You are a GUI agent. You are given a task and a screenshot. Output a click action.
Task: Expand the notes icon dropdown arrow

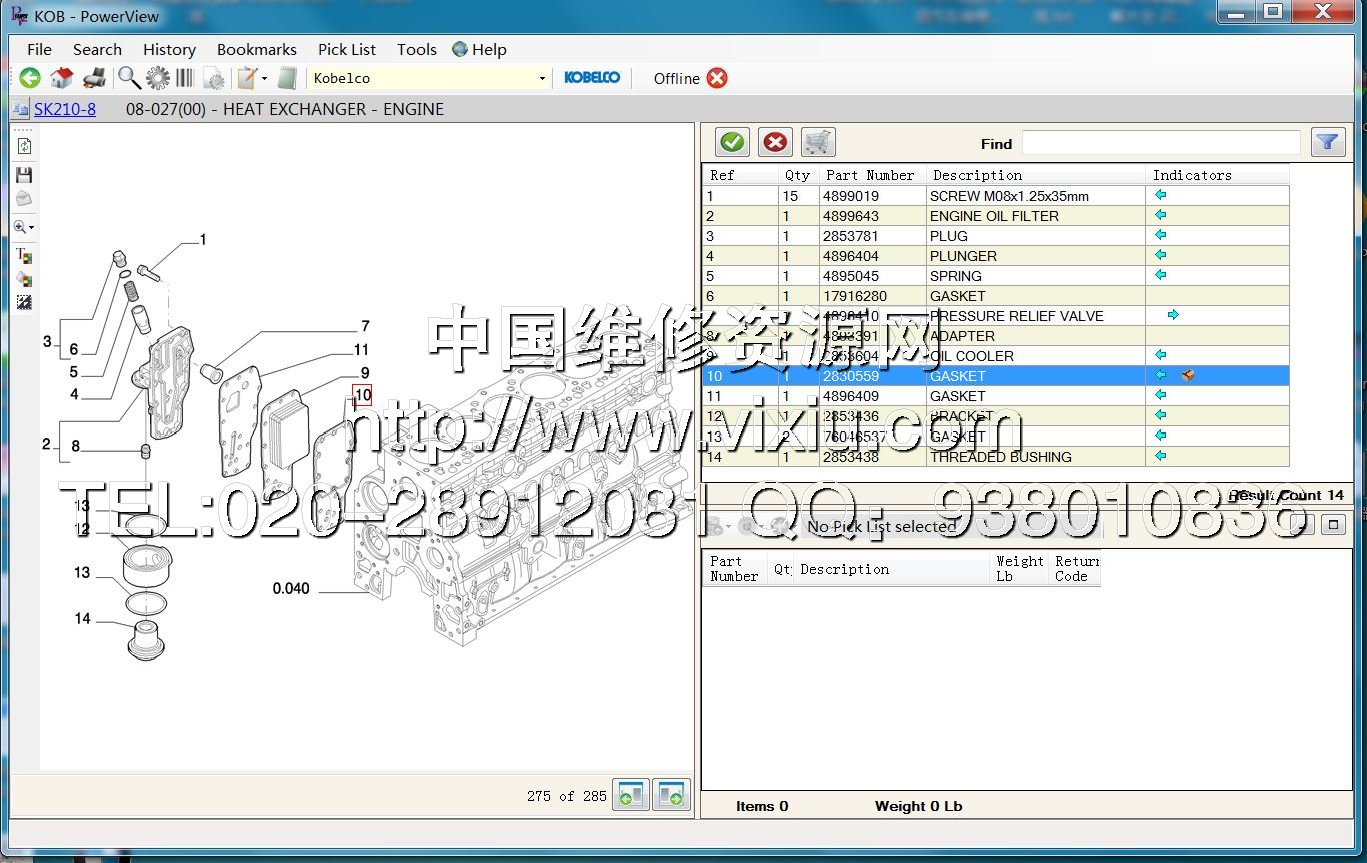(264, 78)
